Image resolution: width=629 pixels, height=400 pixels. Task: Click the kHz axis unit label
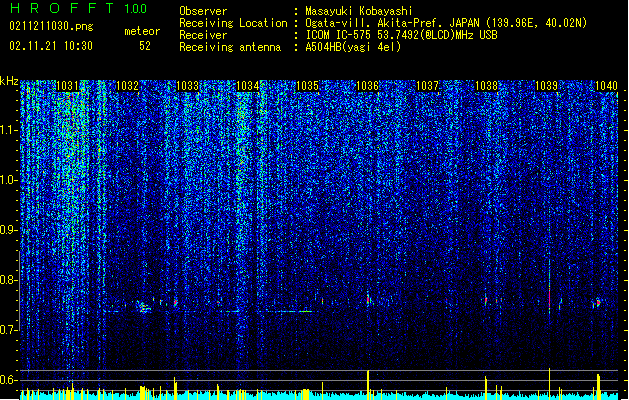click(x=9, y=81)
